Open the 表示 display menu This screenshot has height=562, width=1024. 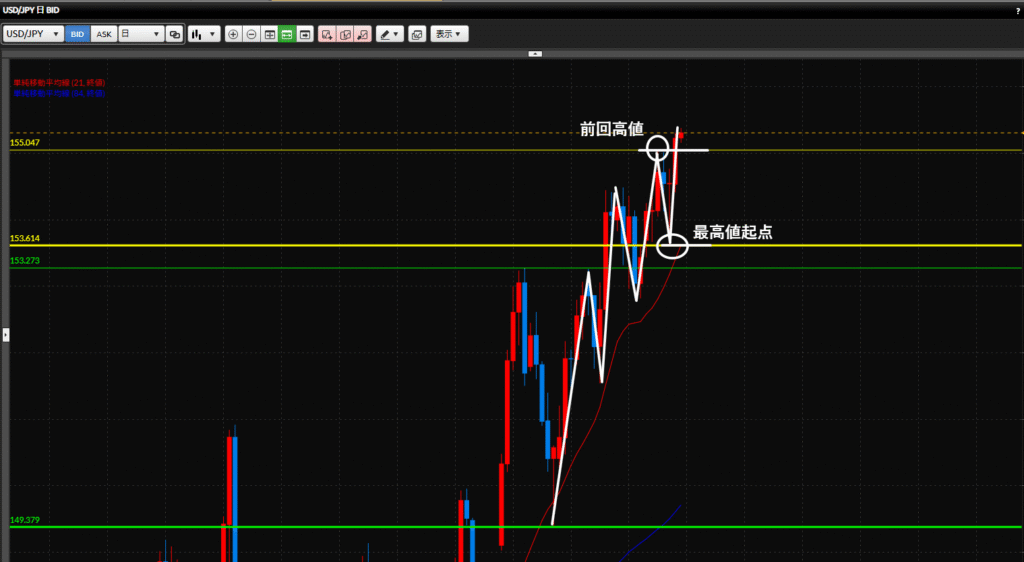tap(448, 34)
